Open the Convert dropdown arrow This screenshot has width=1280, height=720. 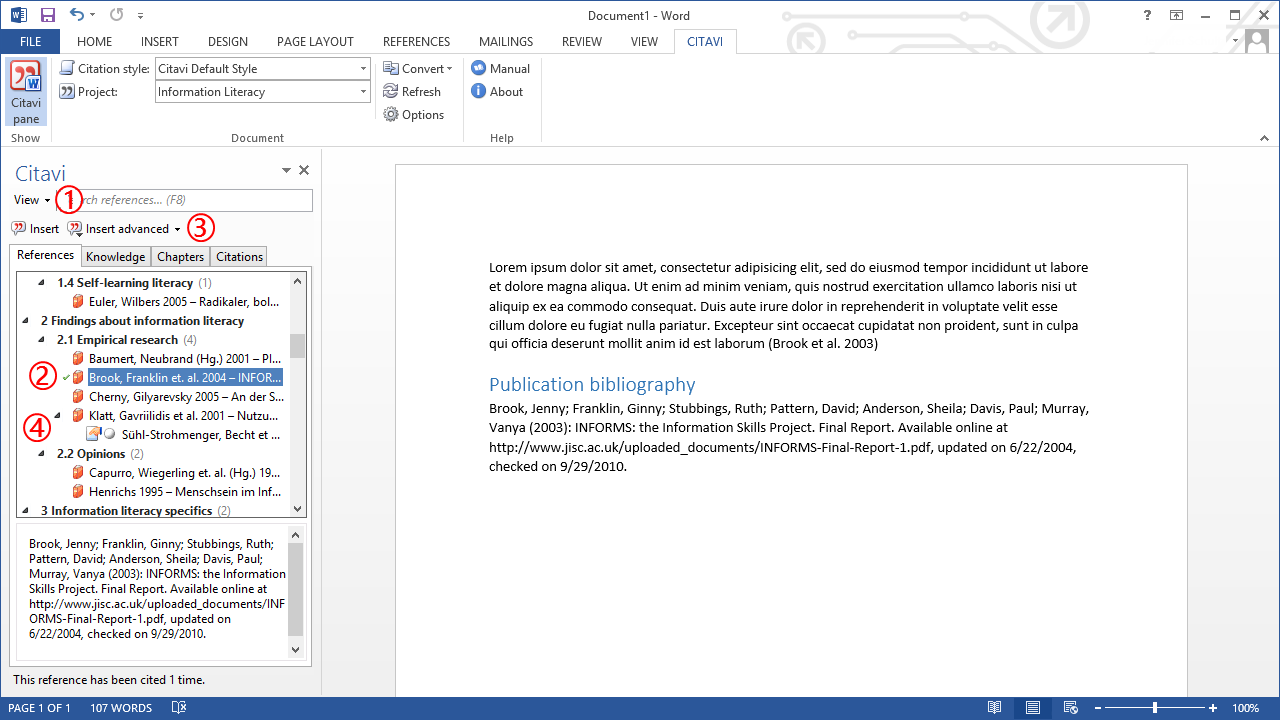[x=450, y=69]
